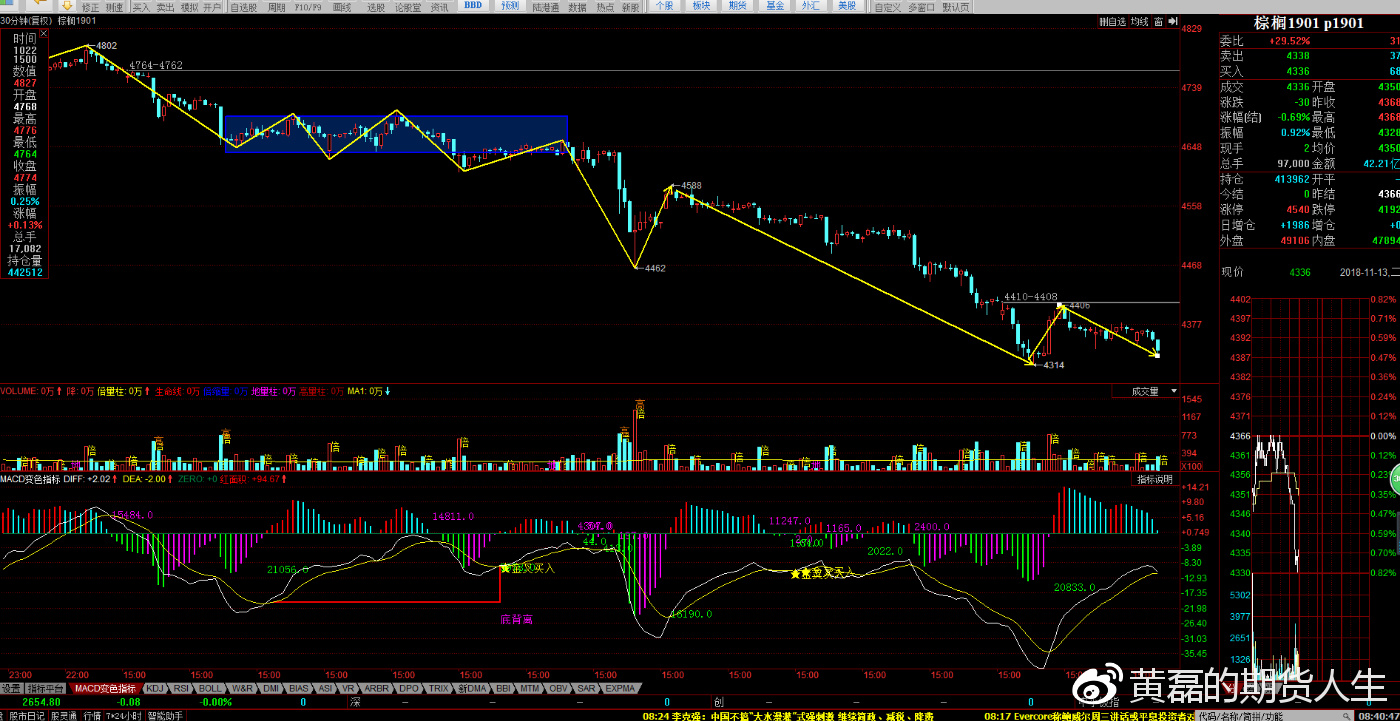1400x721 pixels.
Task: Click the 4314 low price marker
Action: click(1053, 366)
